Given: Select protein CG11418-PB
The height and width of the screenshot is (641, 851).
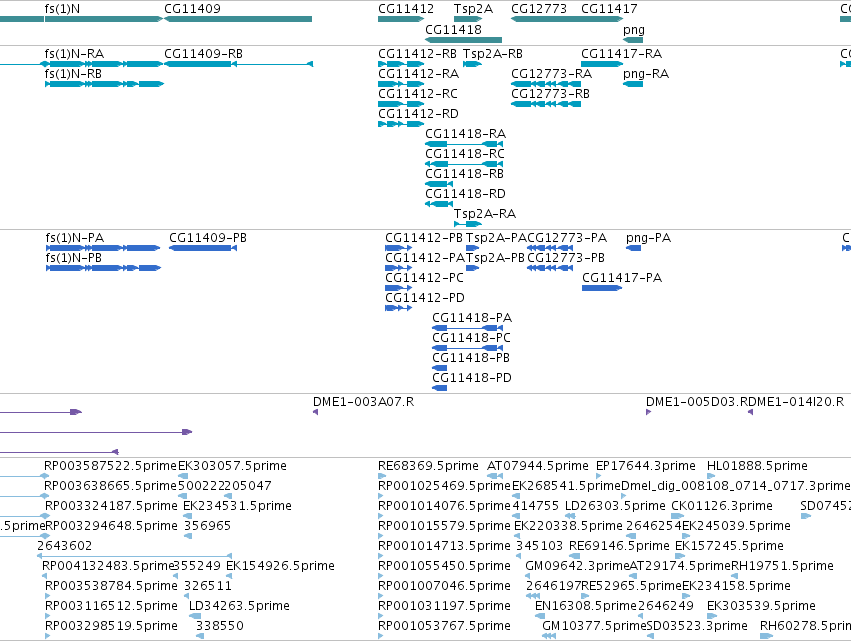Looking at the screenshot, I should (440, 368).
